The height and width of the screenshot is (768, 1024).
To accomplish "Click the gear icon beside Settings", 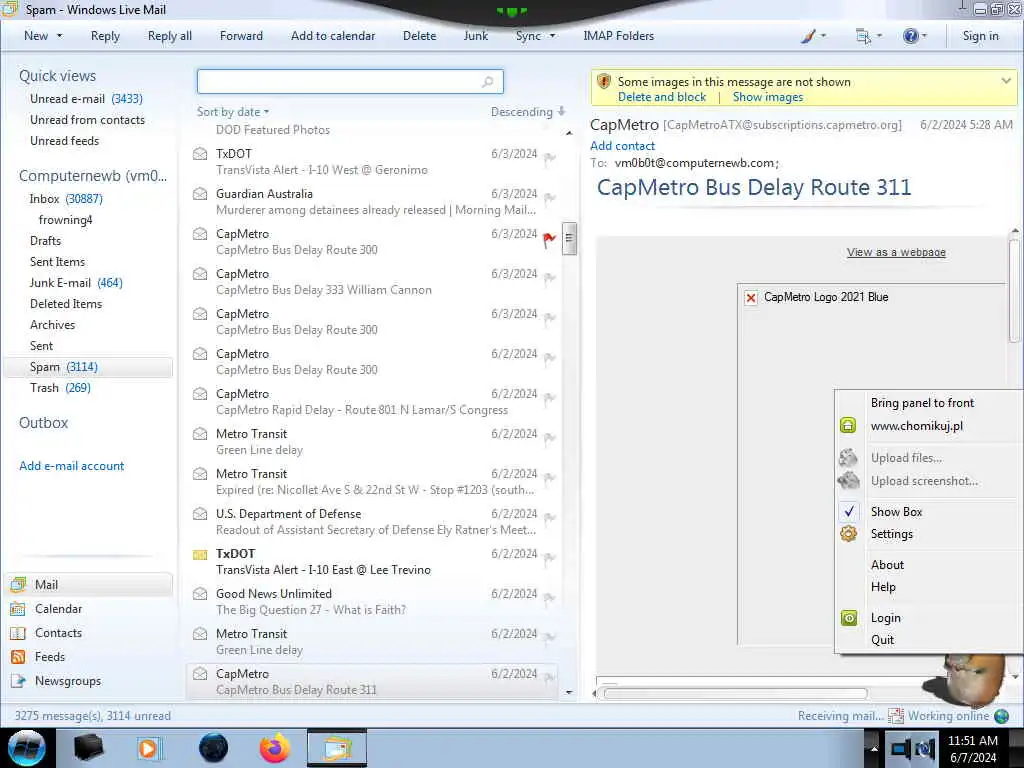I will [x=848, y=534].
